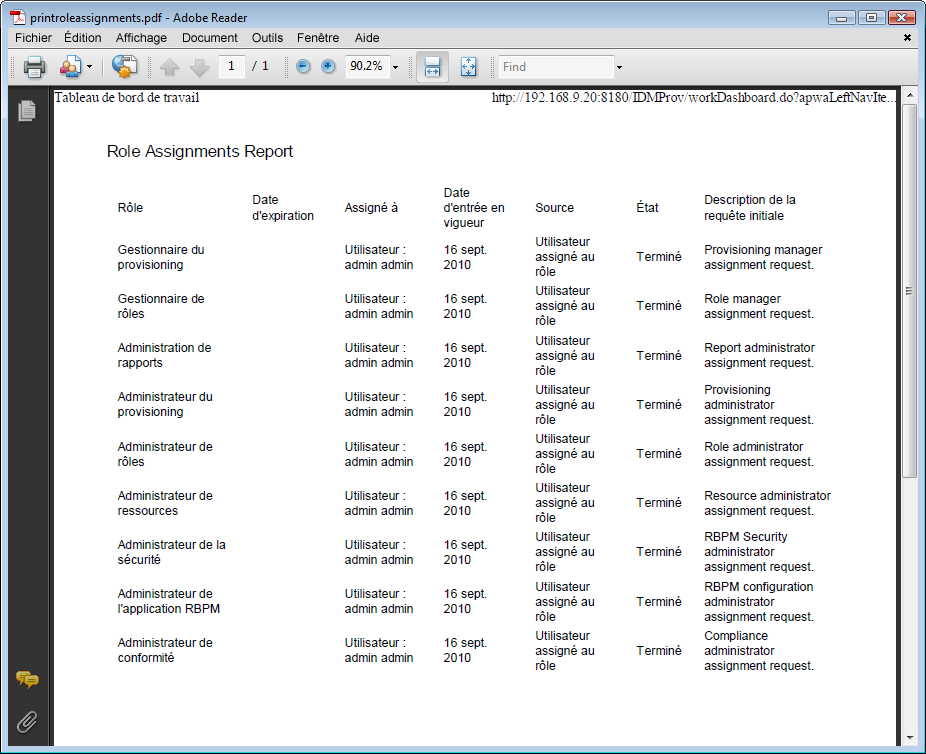Open the collaborate/share review icon
926x754 pixels.
coord(70,67)
